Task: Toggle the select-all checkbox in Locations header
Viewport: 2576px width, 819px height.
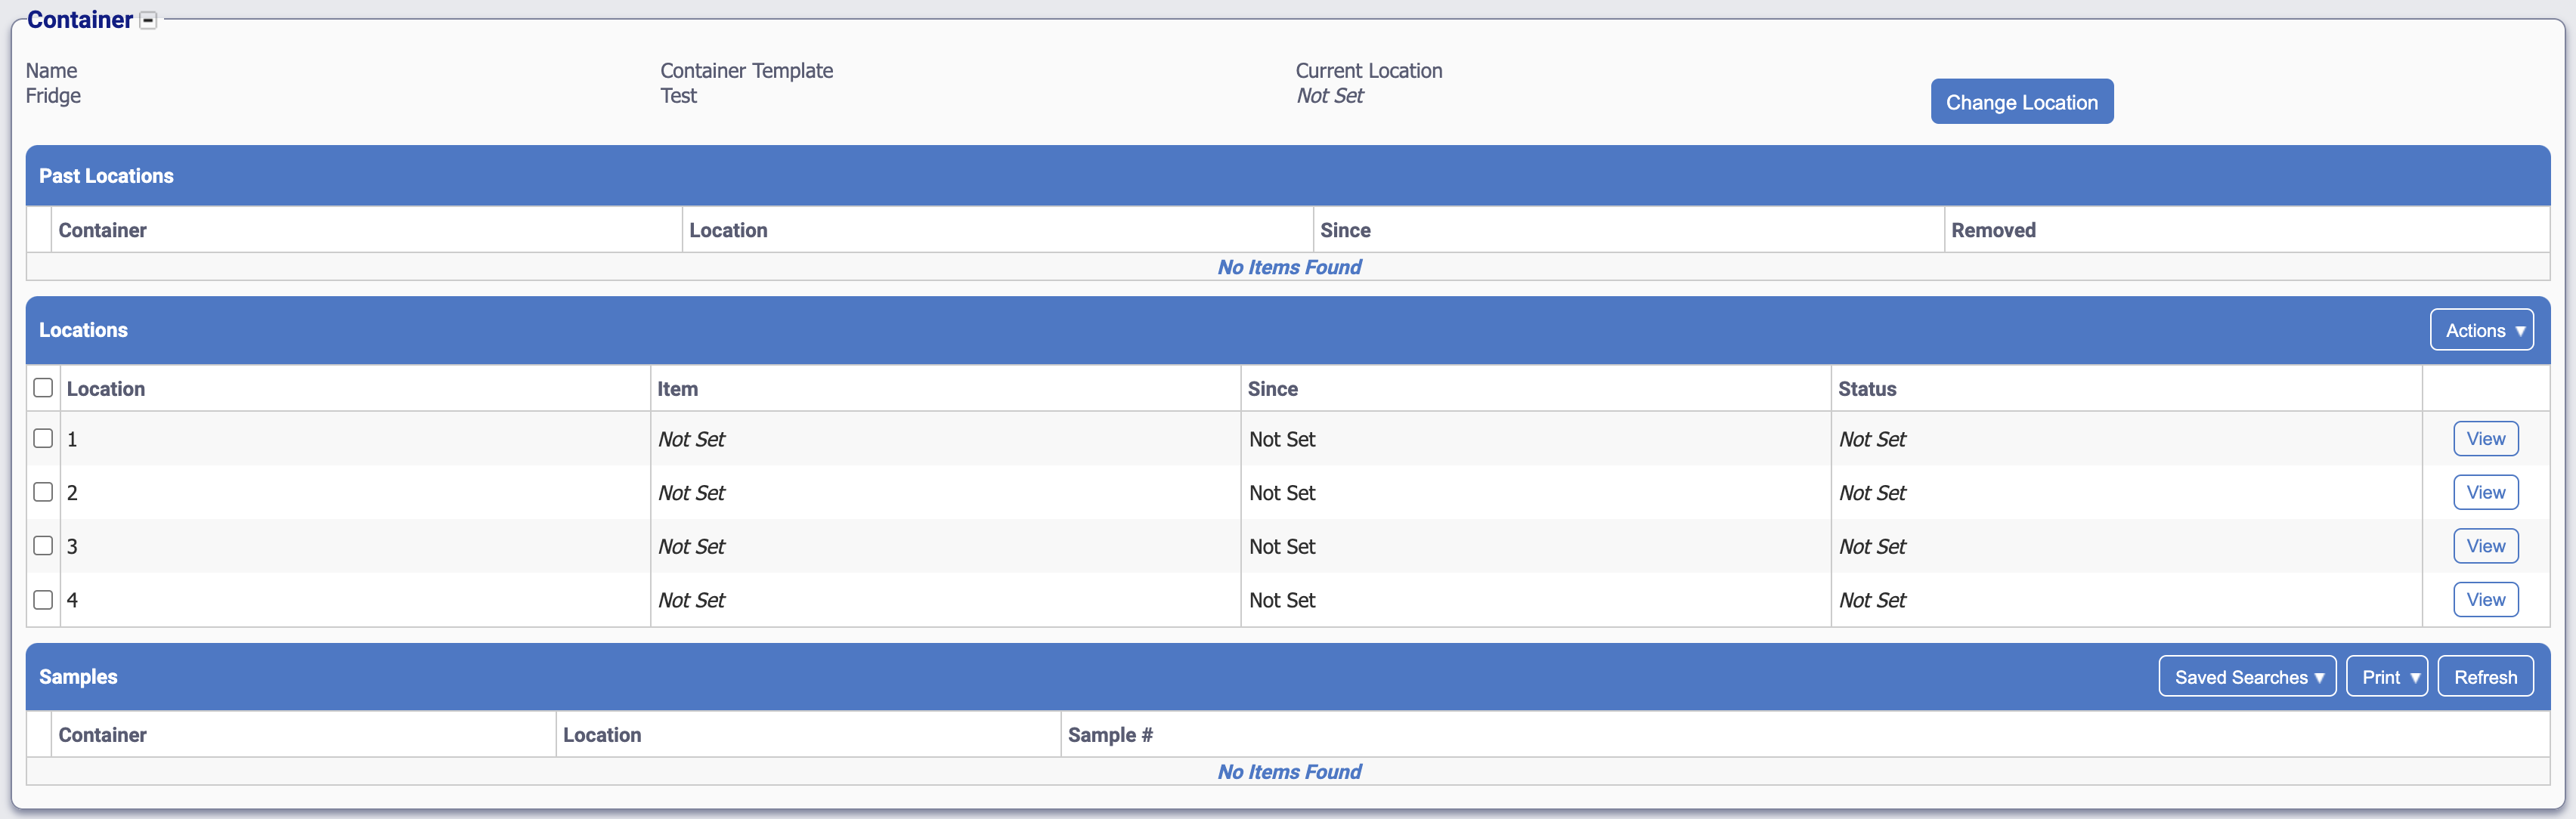Action: tap(43, 388)
